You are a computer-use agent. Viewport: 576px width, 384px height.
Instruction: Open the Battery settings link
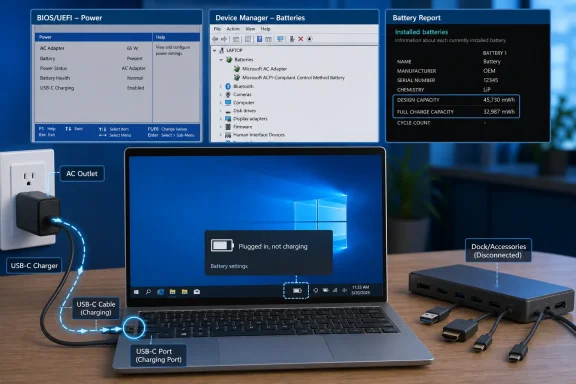229,266
